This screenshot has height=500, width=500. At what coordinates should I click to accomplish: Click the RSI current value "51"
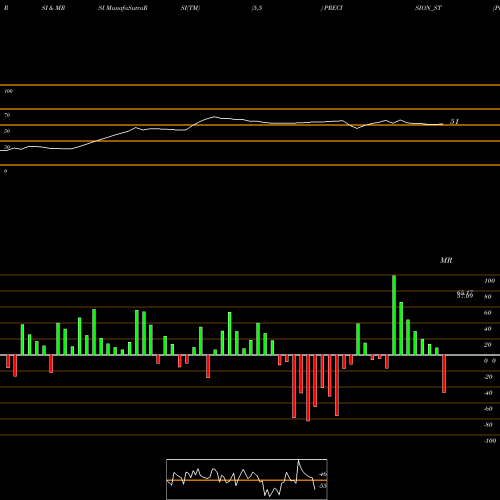click(455, 122)
